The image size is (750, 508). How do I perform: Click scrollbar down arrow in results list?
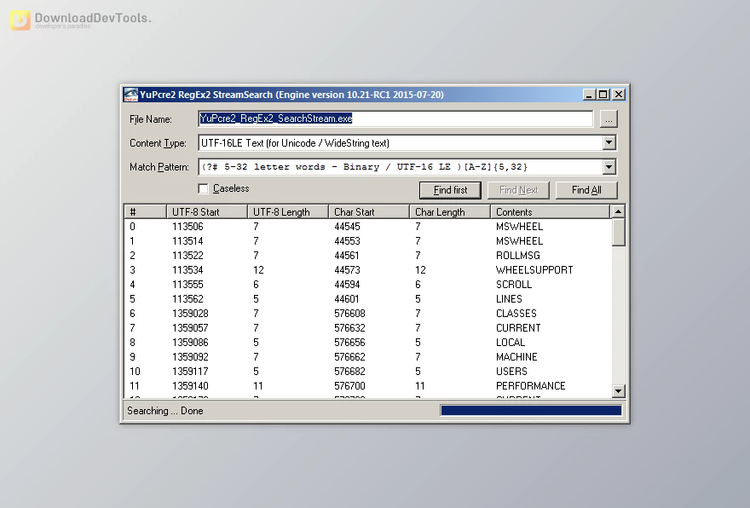pyautogui.click(x=618, y=391)
